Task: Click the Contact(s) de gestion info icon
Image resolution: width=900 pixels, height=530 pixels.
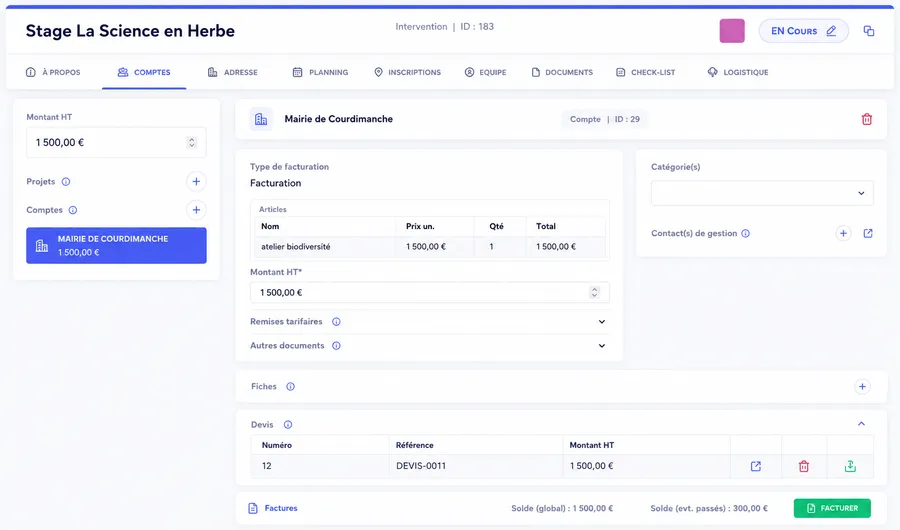Action: pos(745,234)
